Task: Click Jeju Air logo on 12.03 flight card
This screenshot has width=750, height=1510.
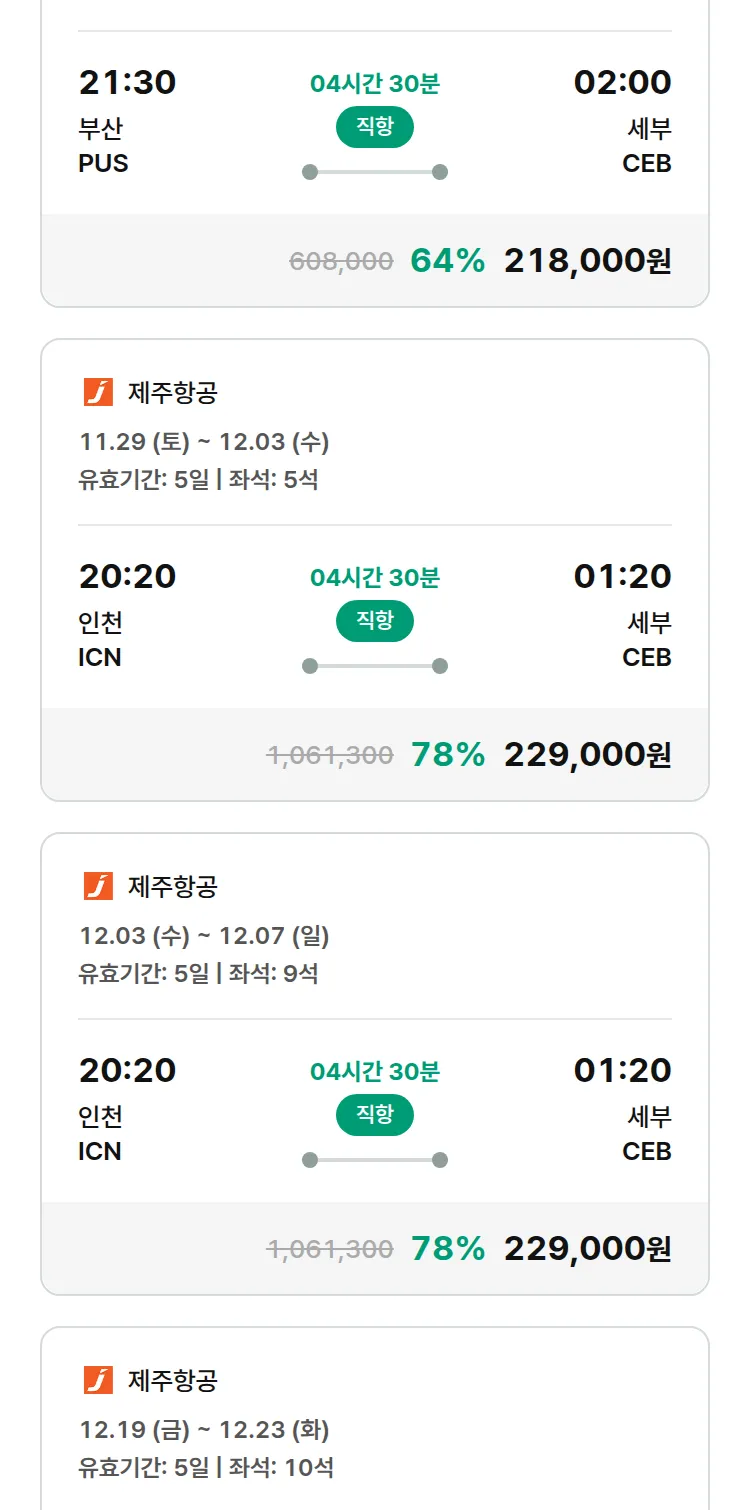Action: pyautogui.click(x=98, y=886)
